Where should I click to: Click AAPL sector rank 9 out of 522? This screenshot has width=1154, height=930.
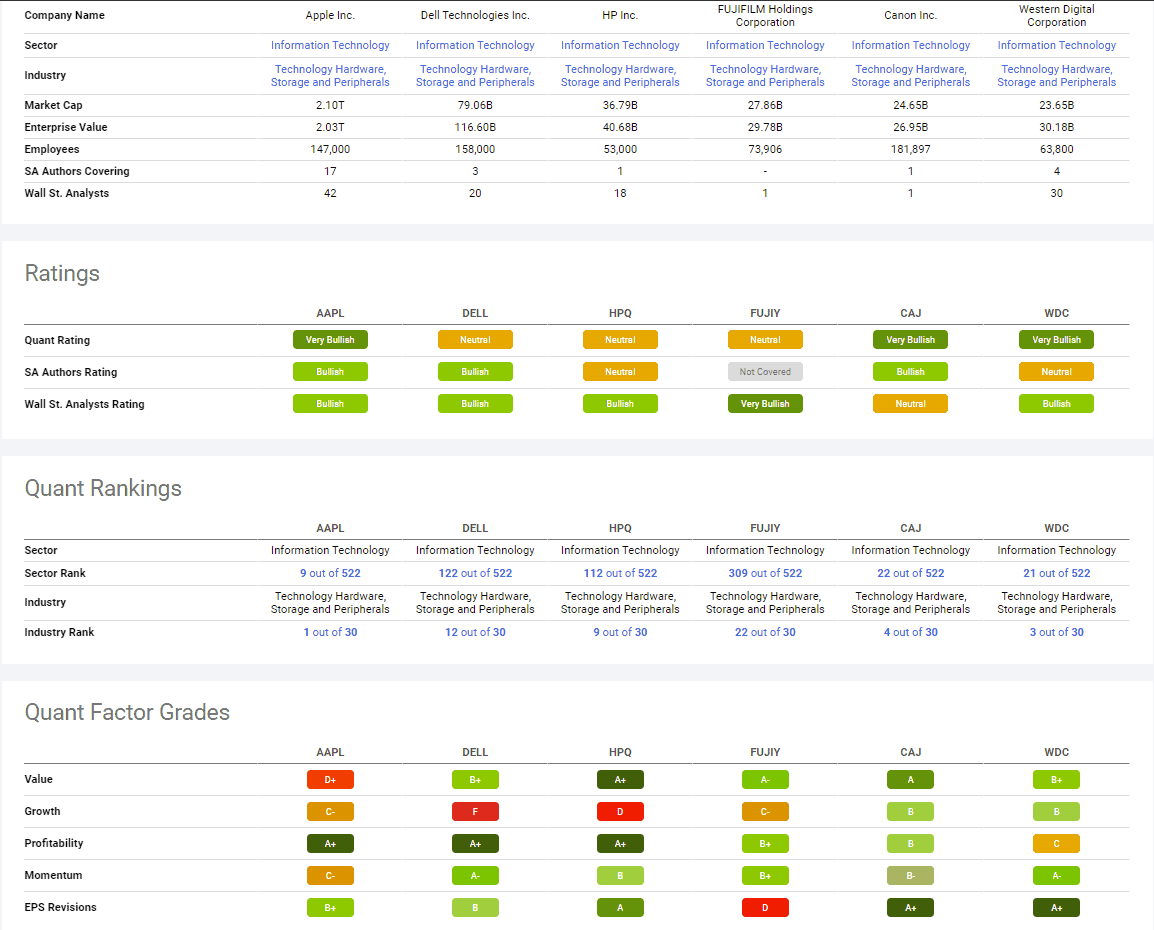(330, 573)
